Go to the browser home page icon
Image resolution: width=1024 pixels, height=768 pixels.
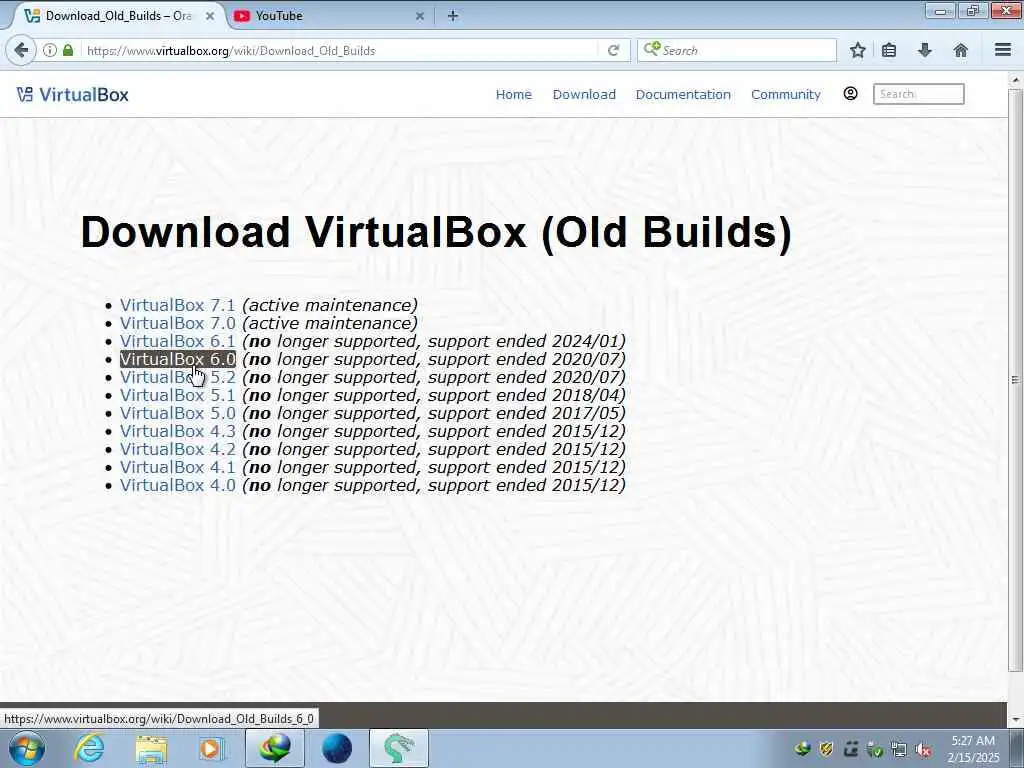[x=961, y=50]
